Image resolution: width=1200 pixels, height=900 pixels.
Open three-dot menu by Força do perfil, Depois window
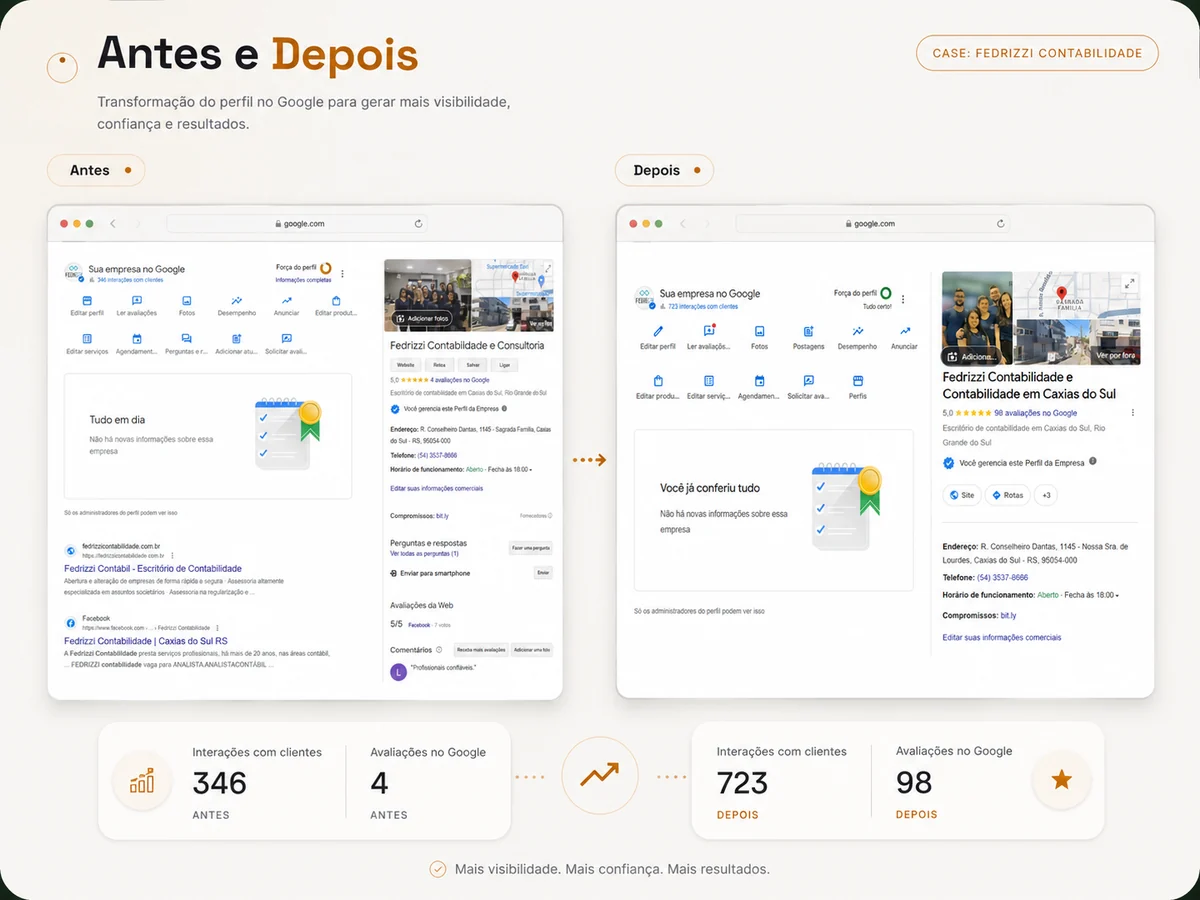tap(904, 299)
